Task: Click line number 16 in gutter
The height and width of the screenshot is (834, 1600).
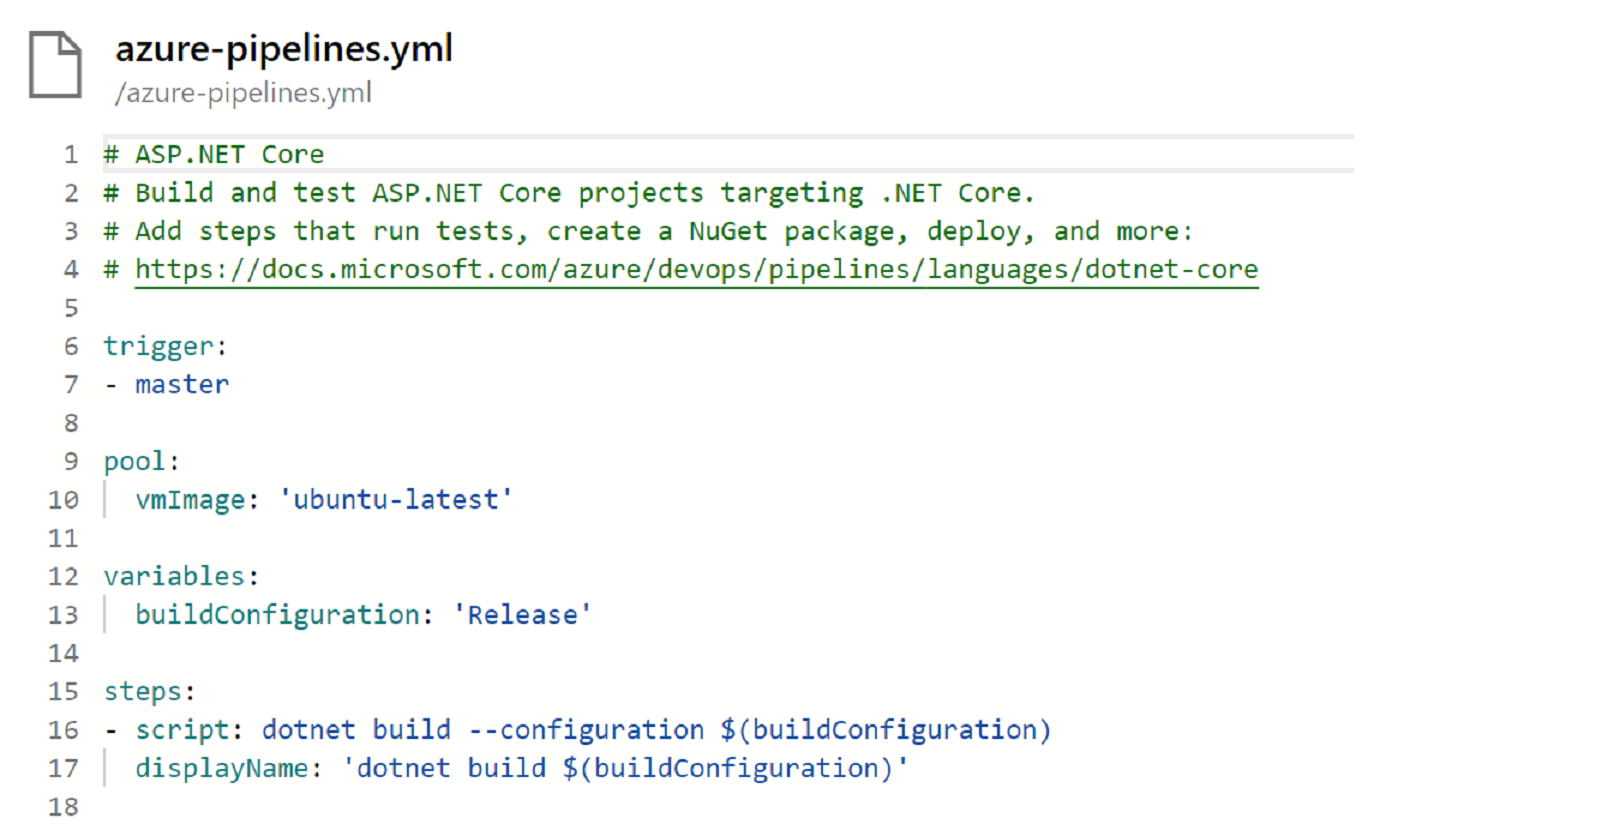Action: (x=63, y=730)
